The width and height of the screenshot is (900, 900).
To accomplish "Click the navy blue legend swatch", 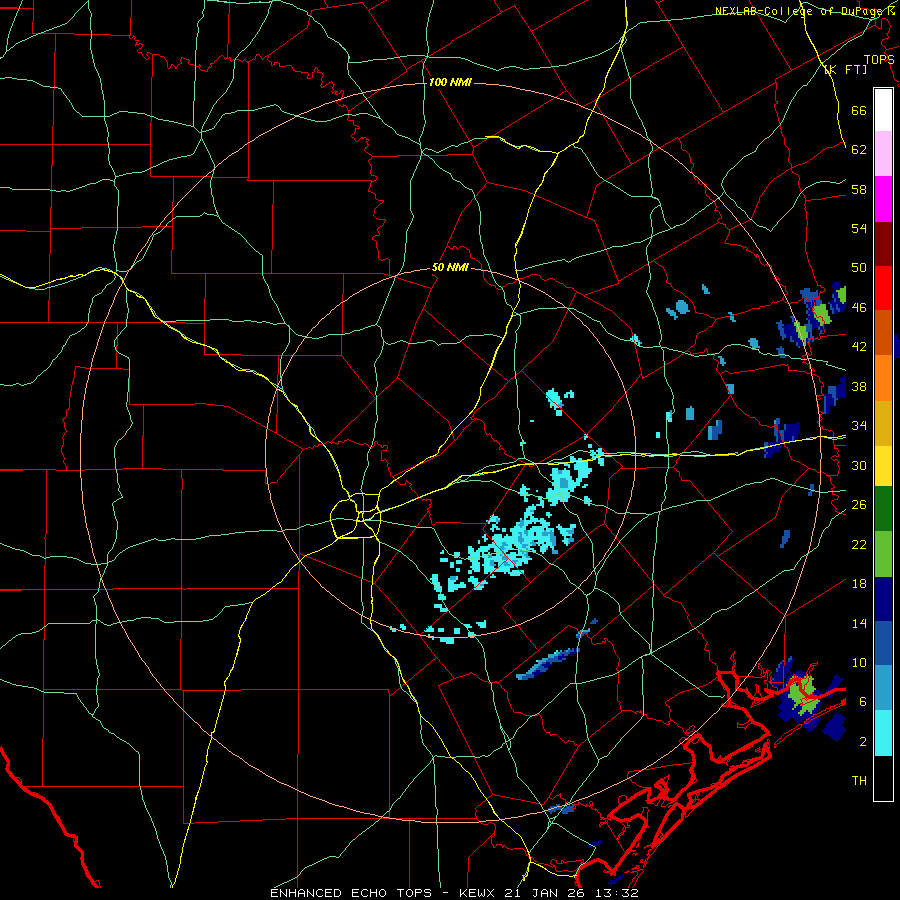I will 883,599.
